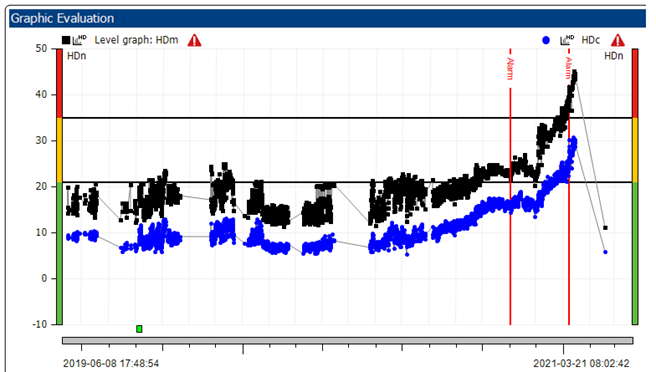Screen dimensions: 656x372
Task: Click the 'Level graph: HDm' legend text
Action: point(136,40)
